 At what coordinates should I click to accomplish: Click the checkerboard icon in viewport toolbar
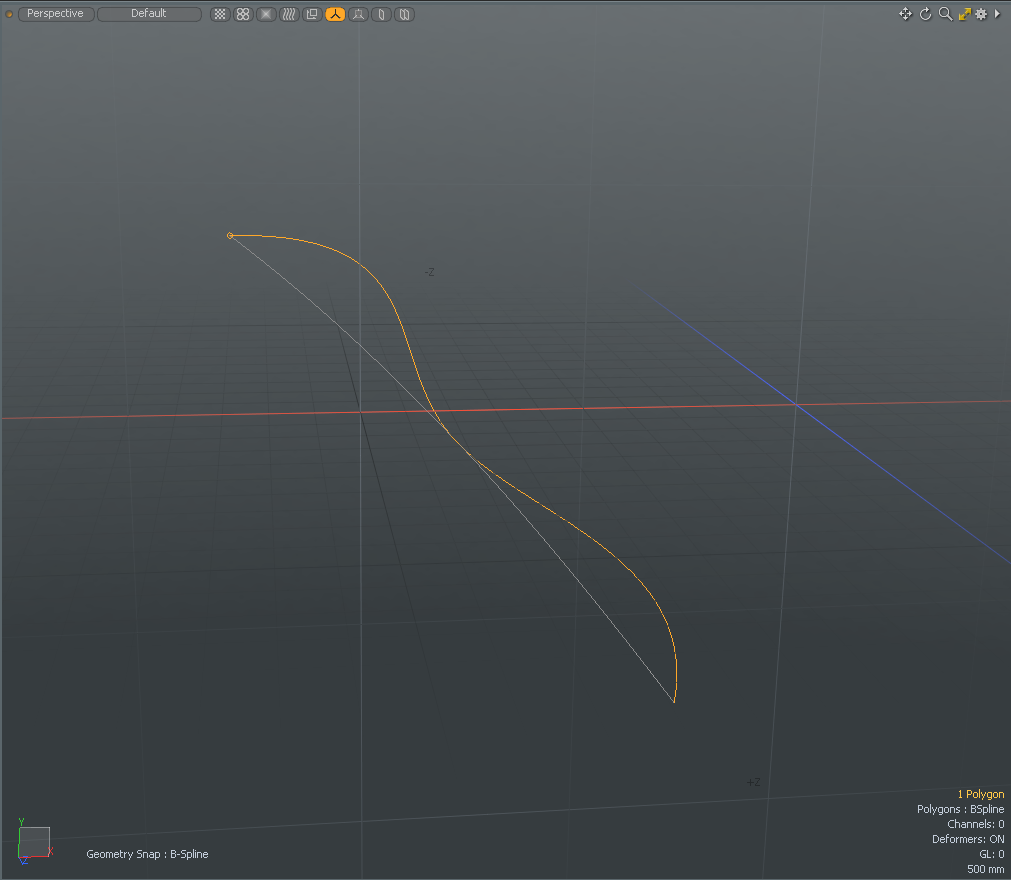[x=220, y=15]
